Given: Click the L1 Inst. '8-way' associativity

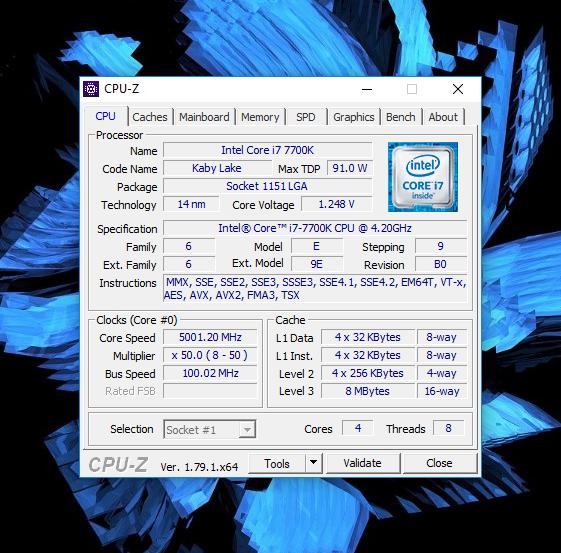Looking at the screenshot, I should 442,355.
